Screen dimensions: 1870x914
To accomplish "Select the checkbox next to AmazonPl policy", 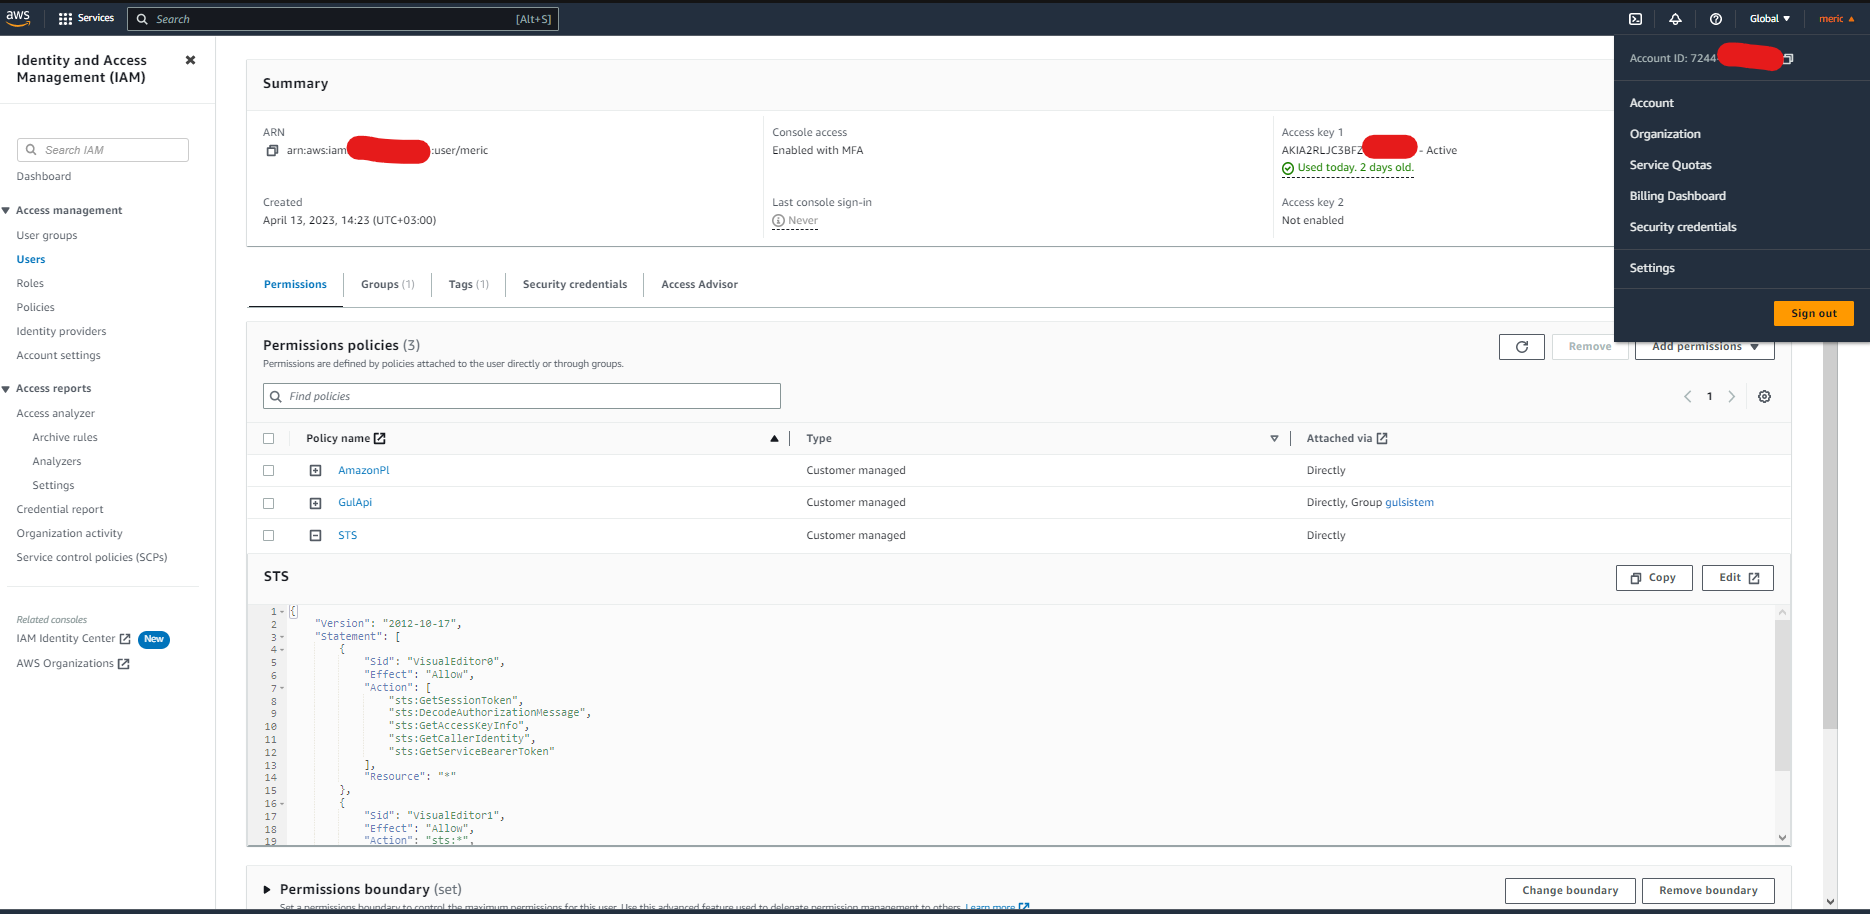I will click(269, 470).
